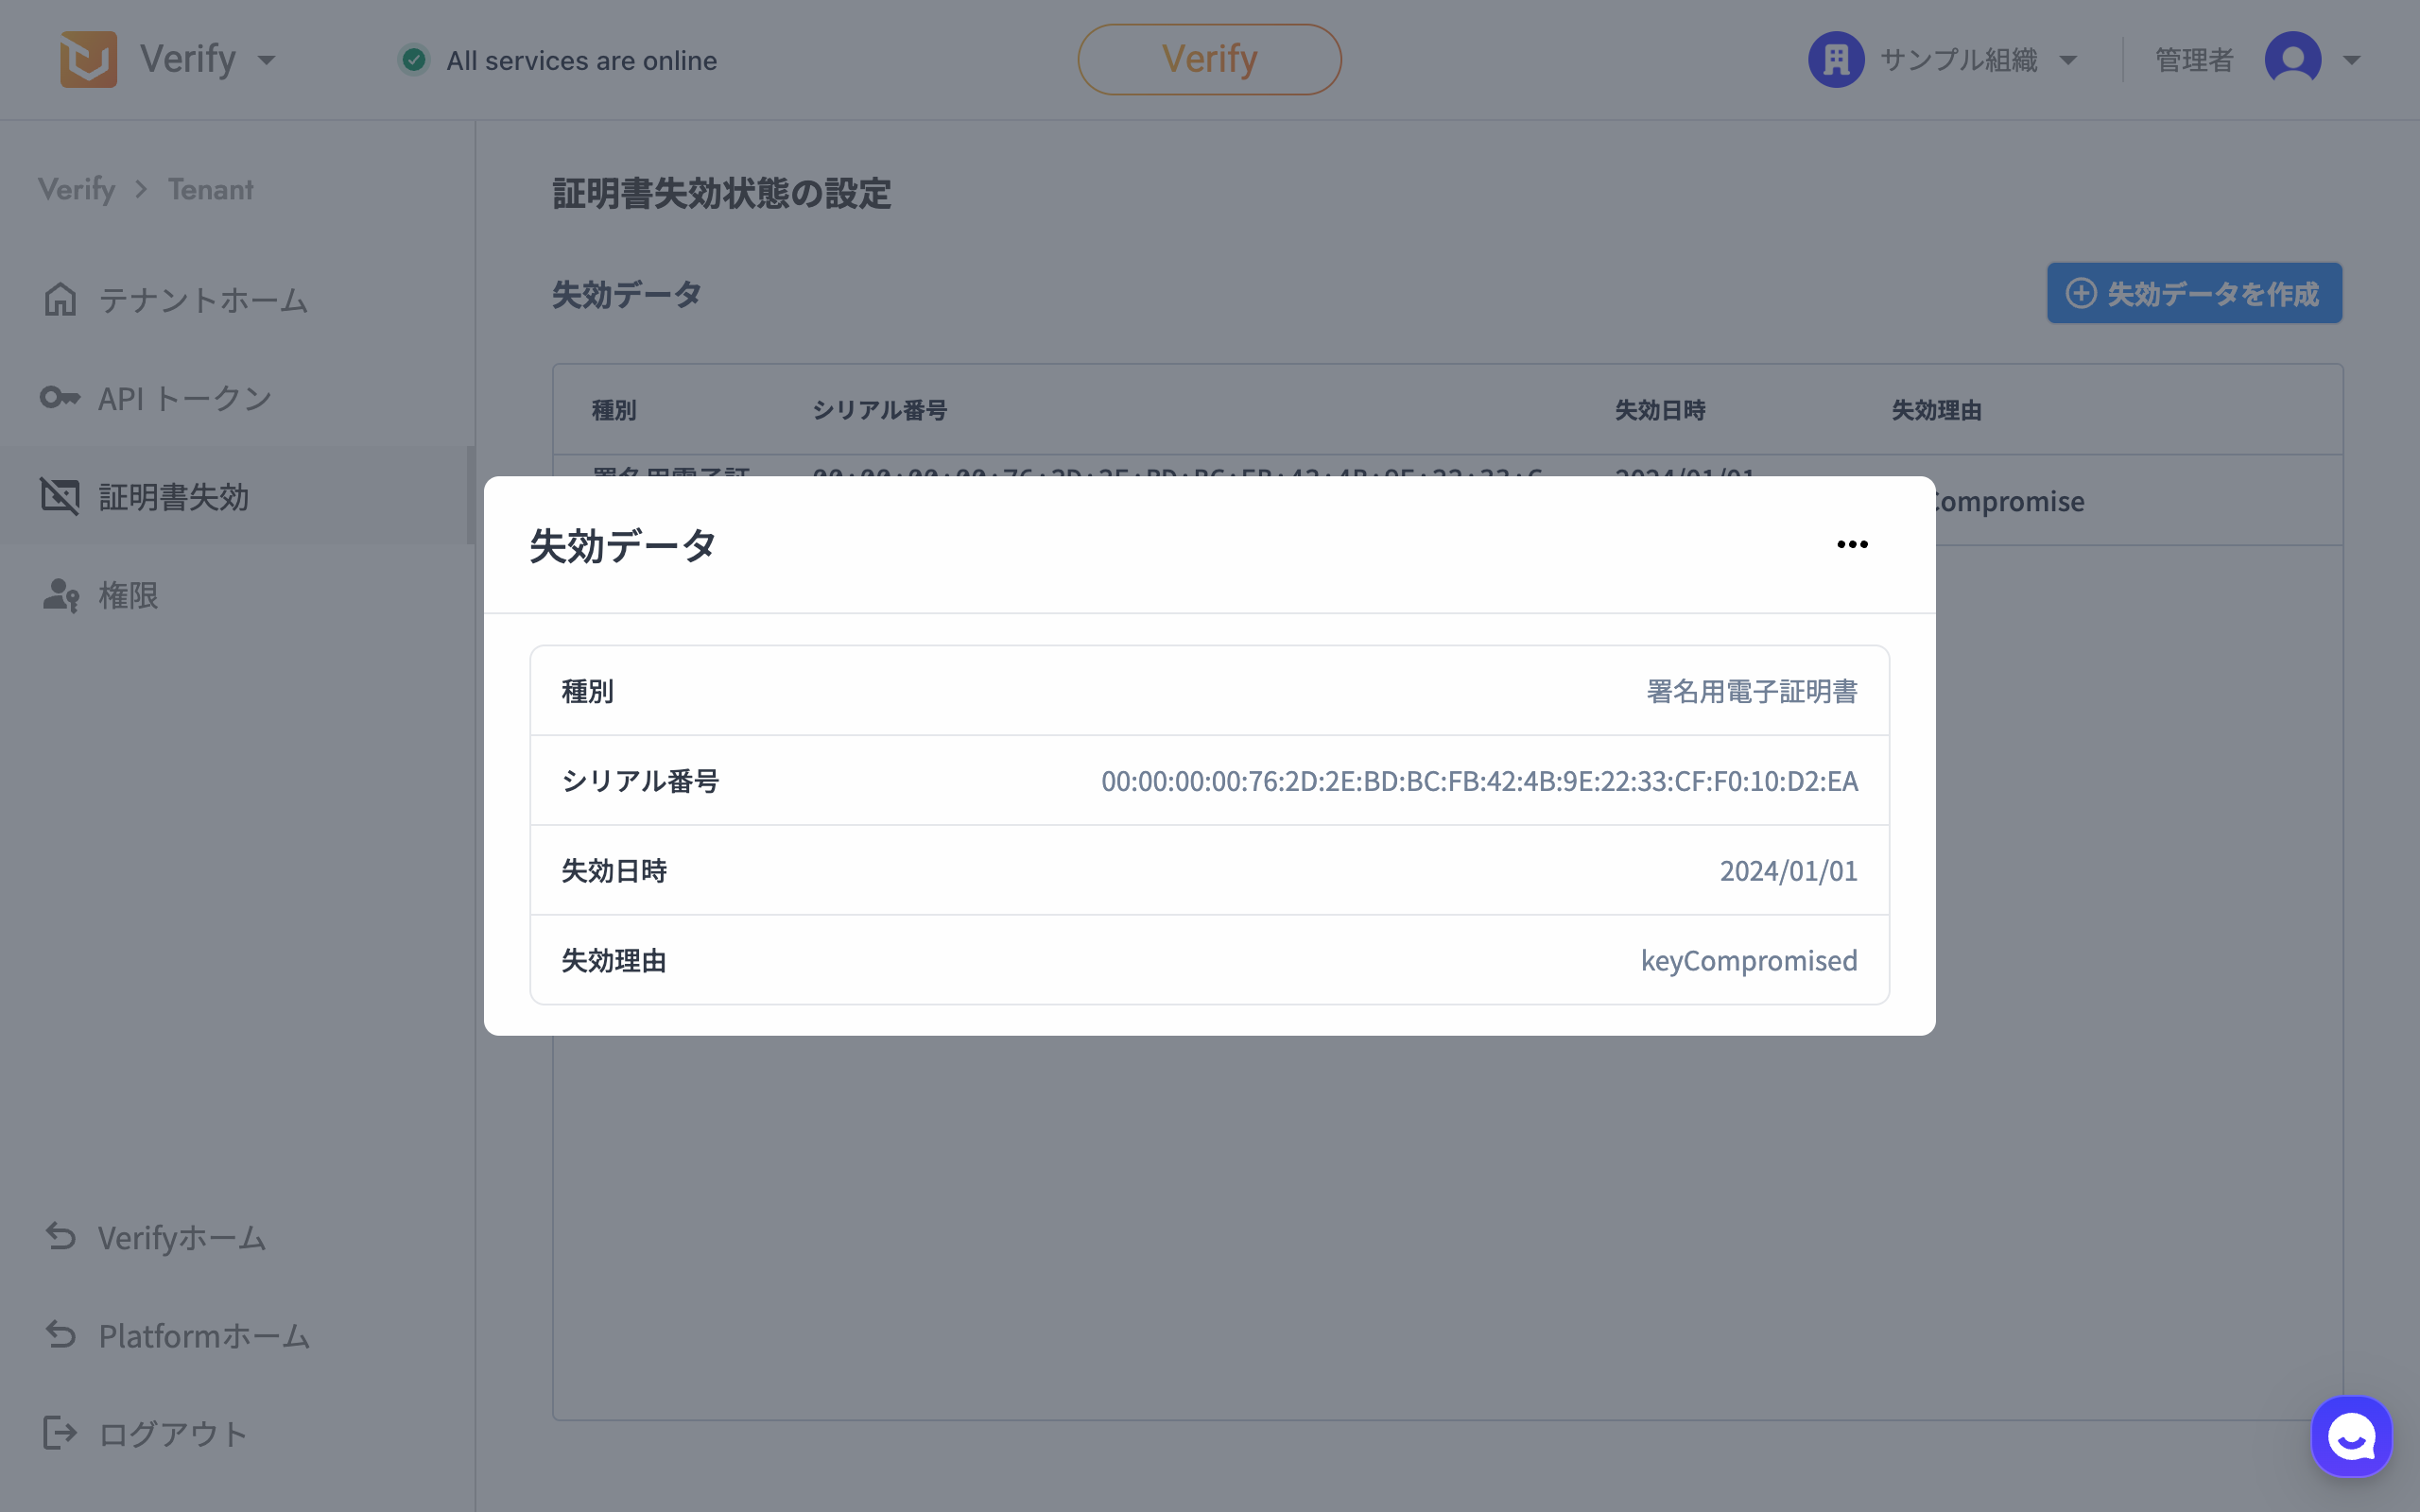Click the API トークン key icon
The image size is (2420, 1512).
point(60,398)
